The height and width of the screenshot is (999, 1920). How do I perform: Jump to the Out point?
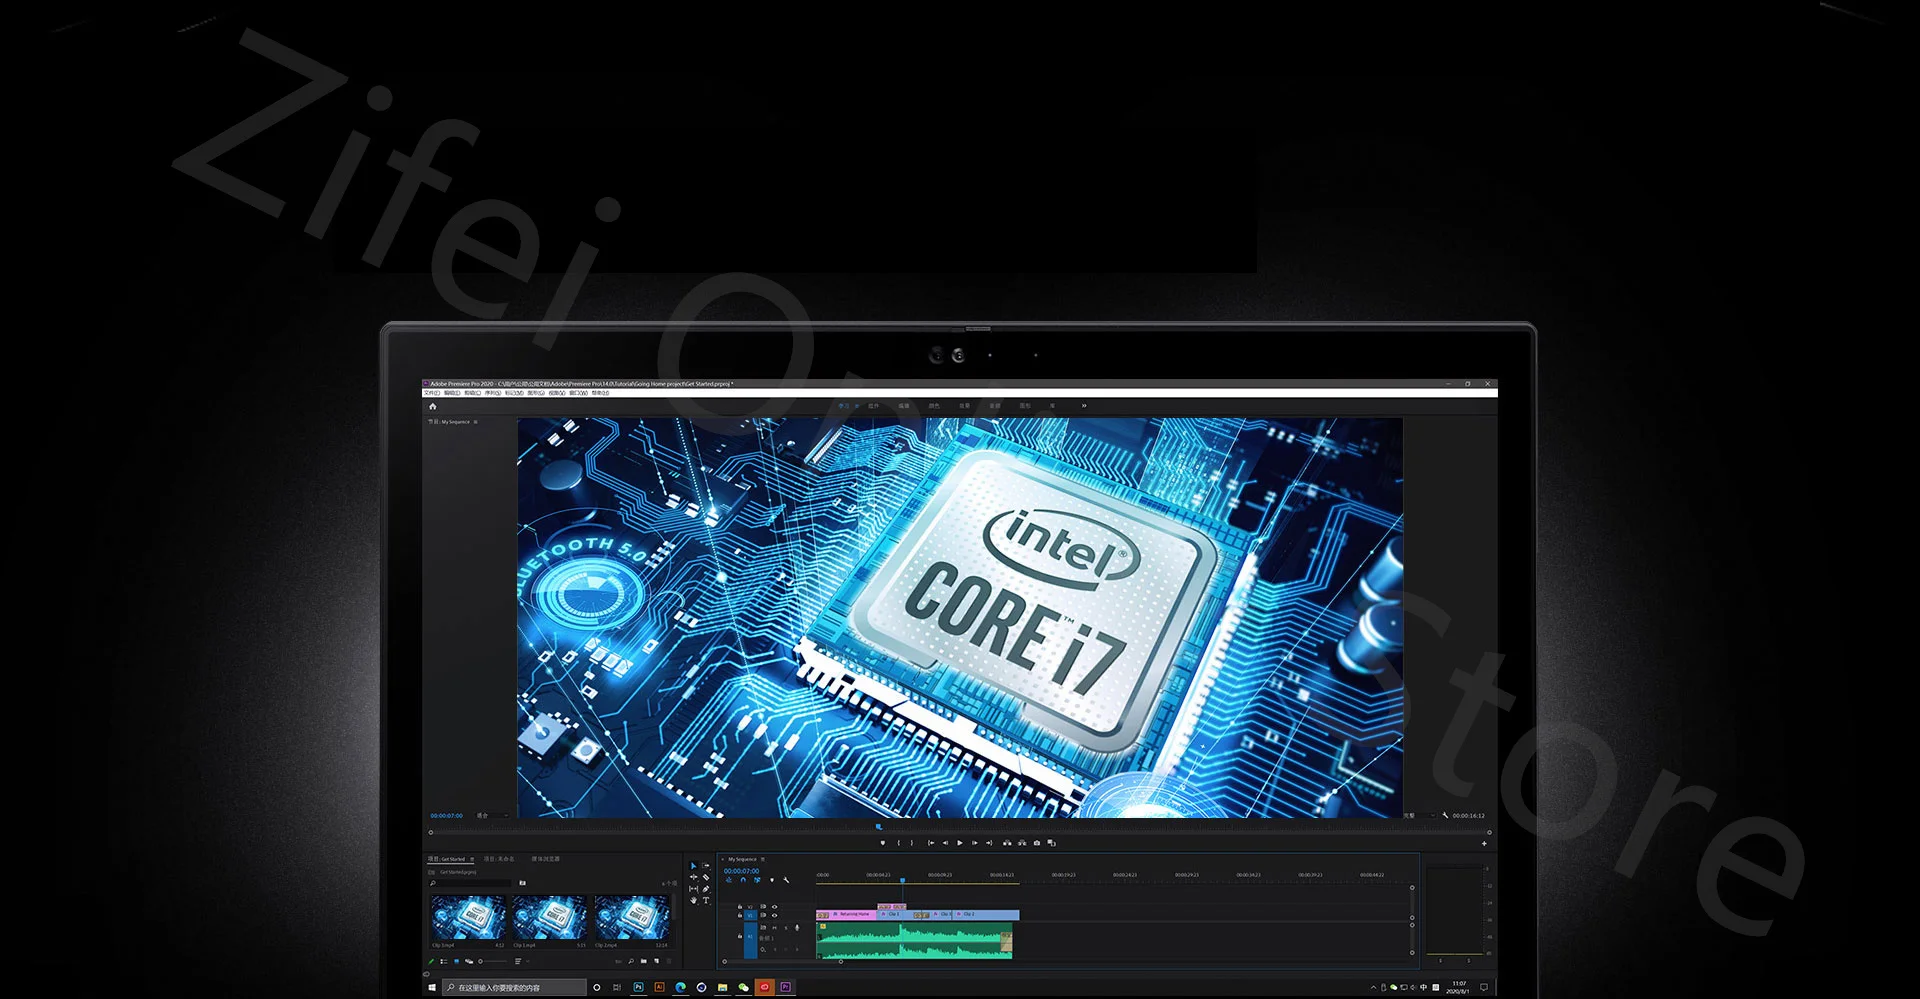point(989,843)
